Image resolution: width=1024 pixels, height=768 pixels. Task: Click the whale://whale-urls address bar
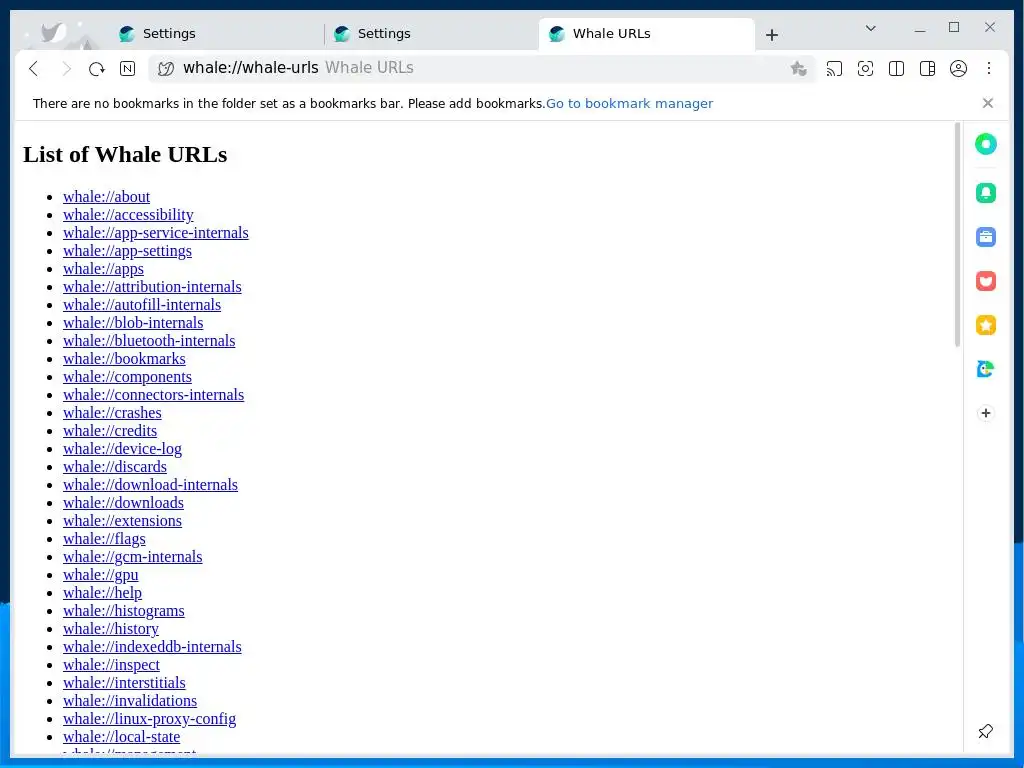coord(482,69)
